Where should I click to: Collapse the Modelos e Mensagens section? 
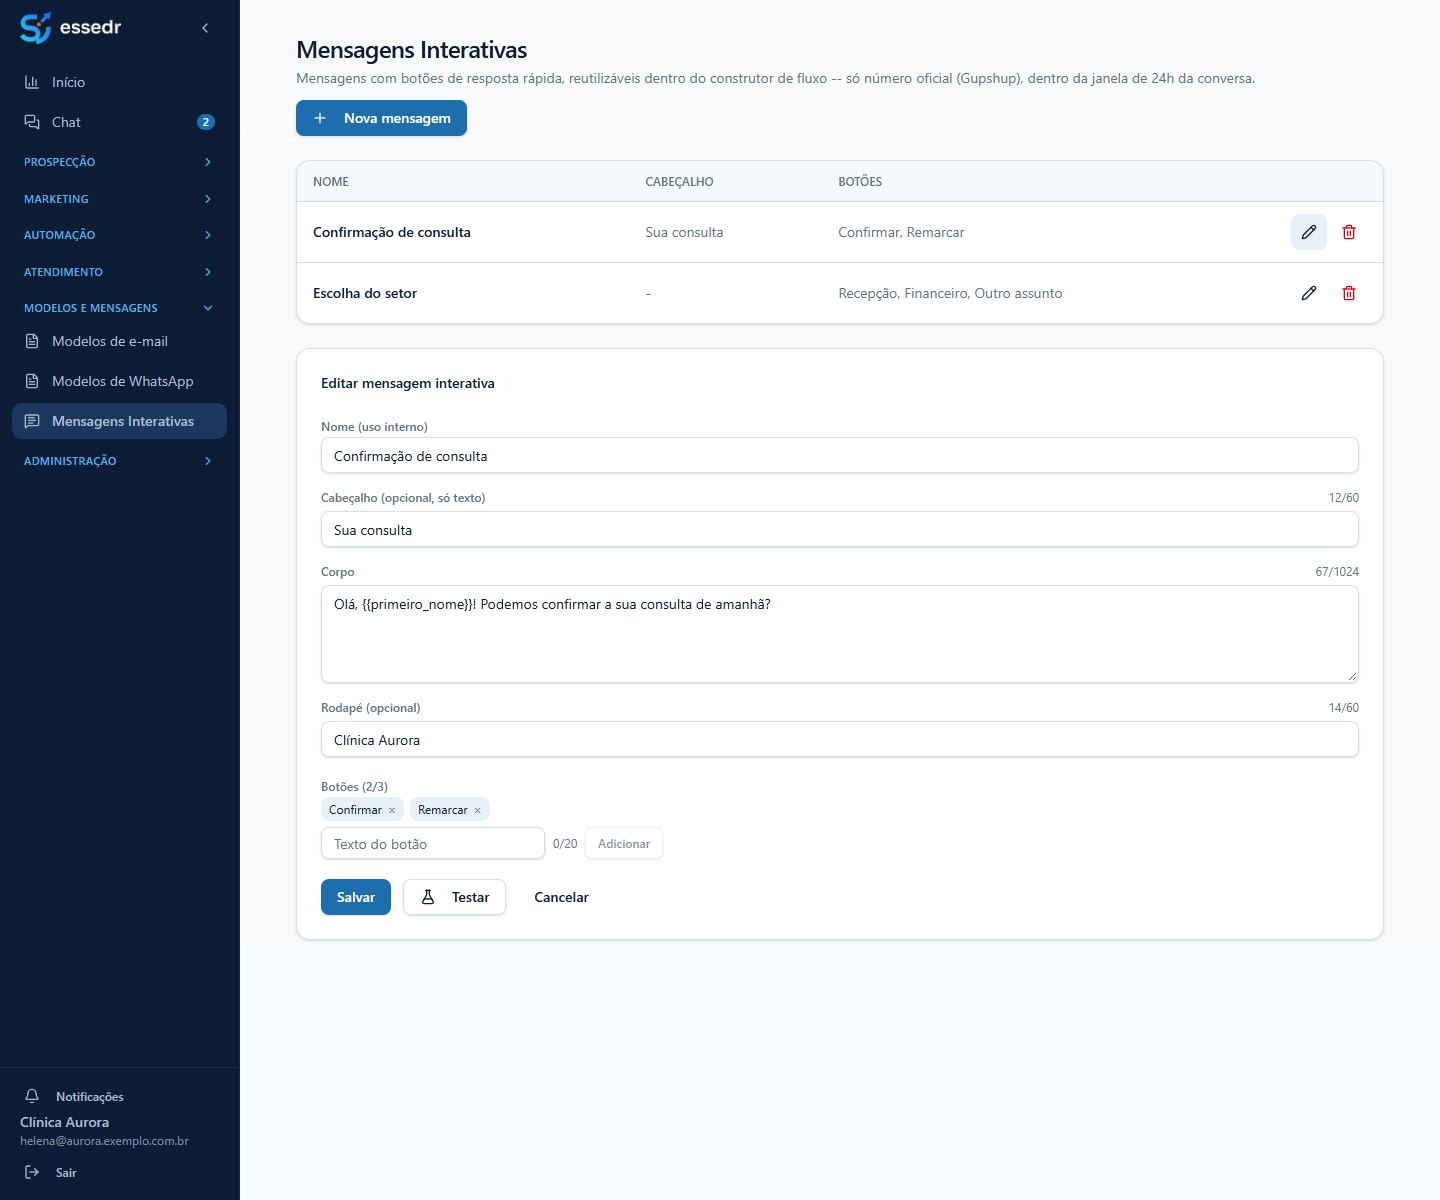pos(120,308)
